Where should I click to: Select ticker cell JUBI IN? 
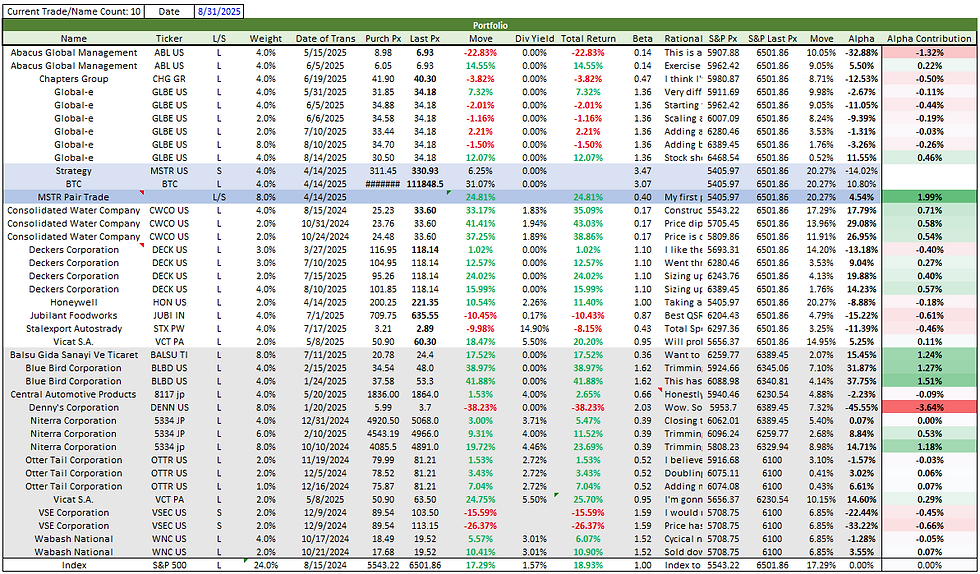[169, 315]
